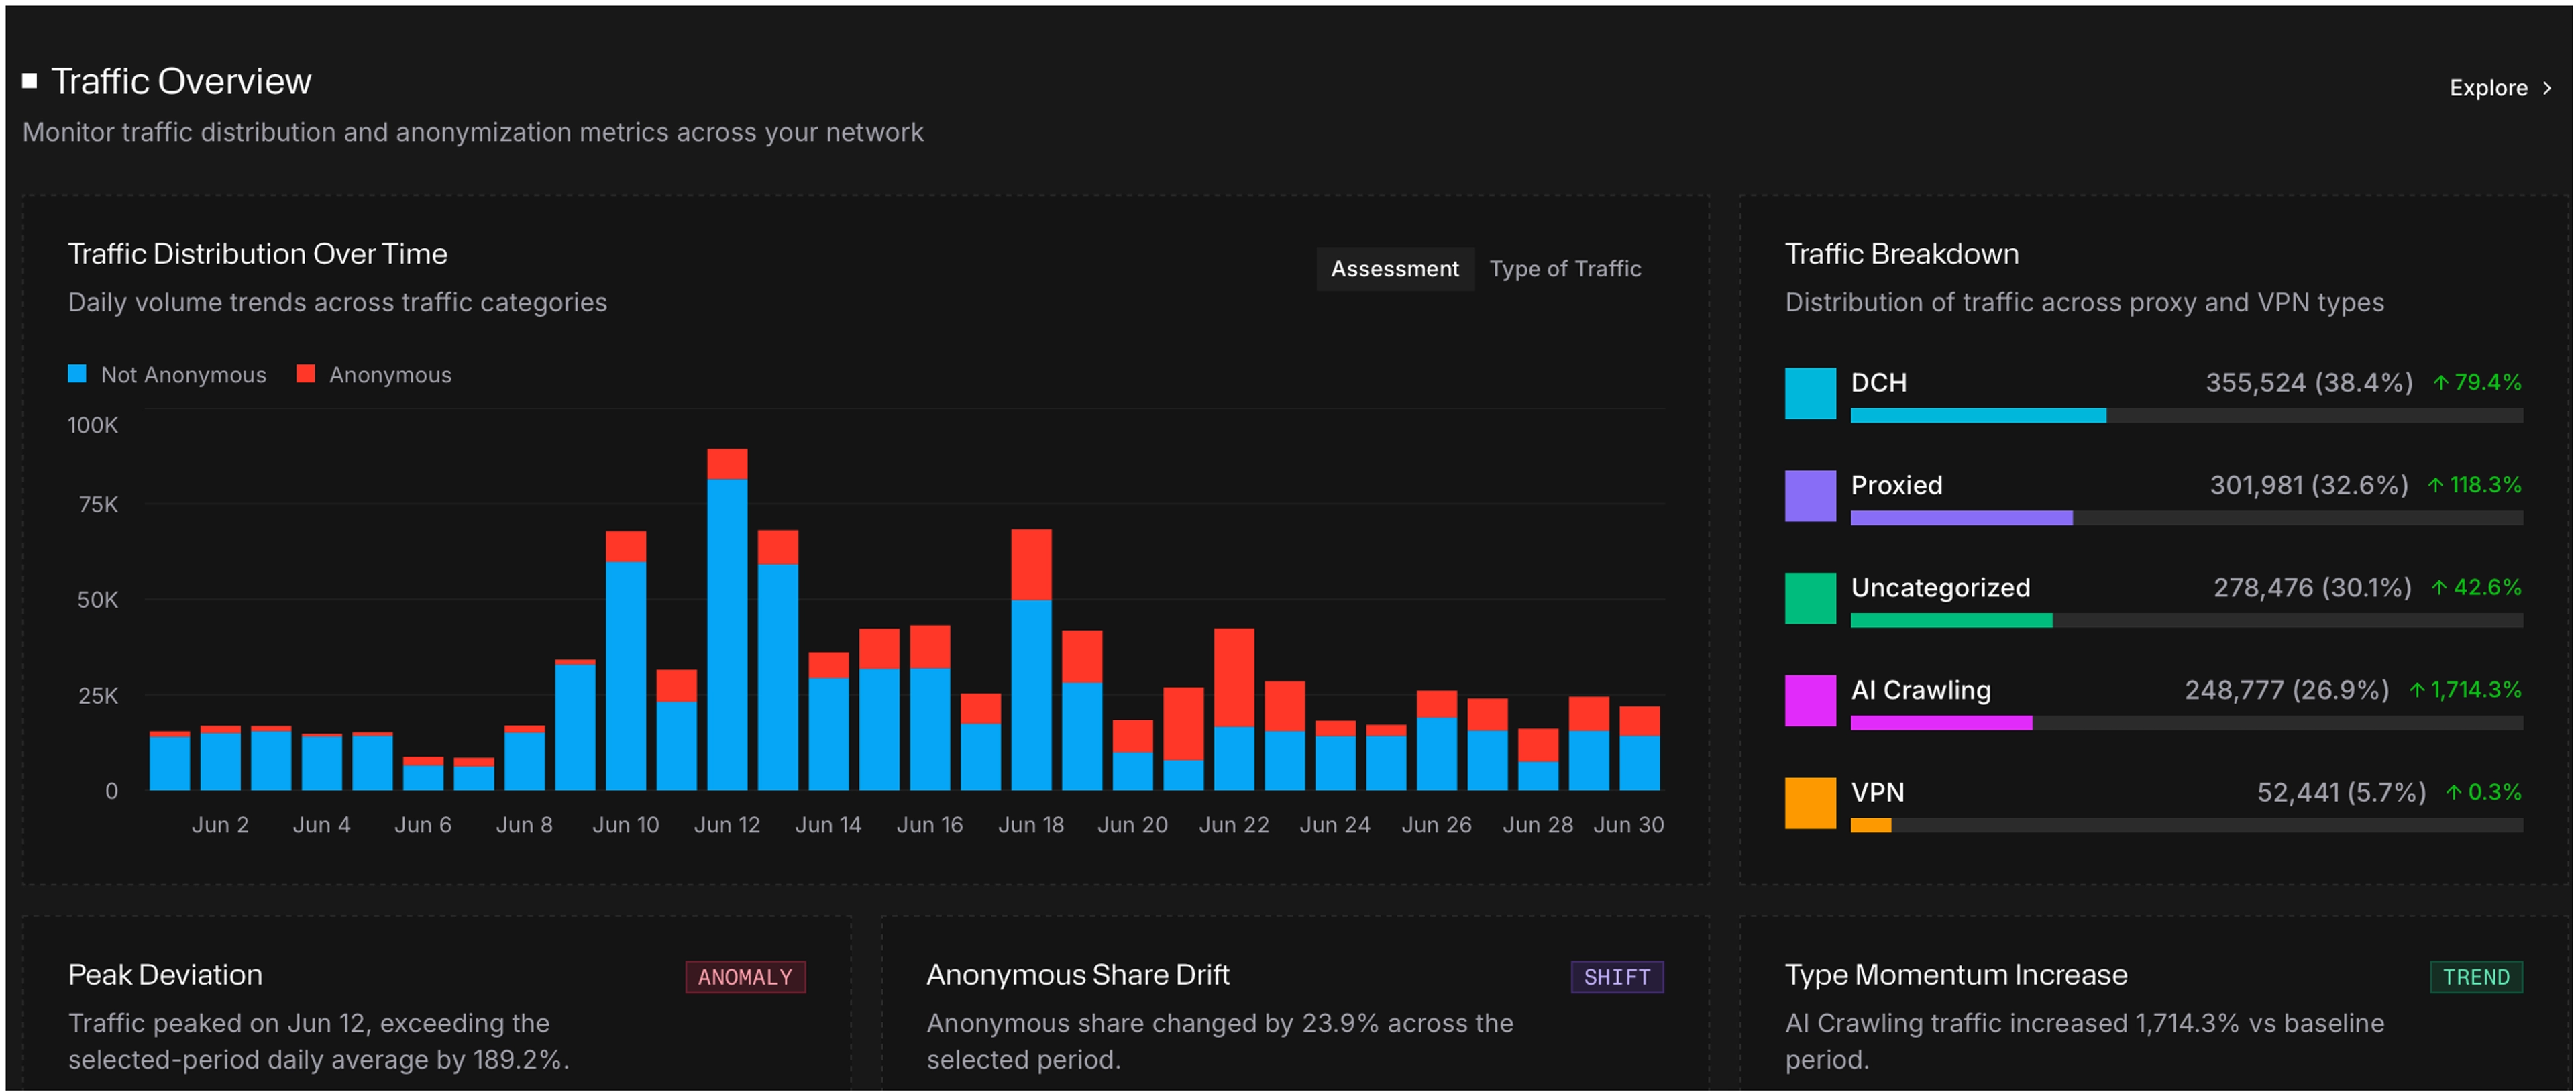The height and width of the screenshot is (1092, 2576).
Task: Click the AI Crawling 1,714.3% increase indicator
Action: click(2465, 690)
